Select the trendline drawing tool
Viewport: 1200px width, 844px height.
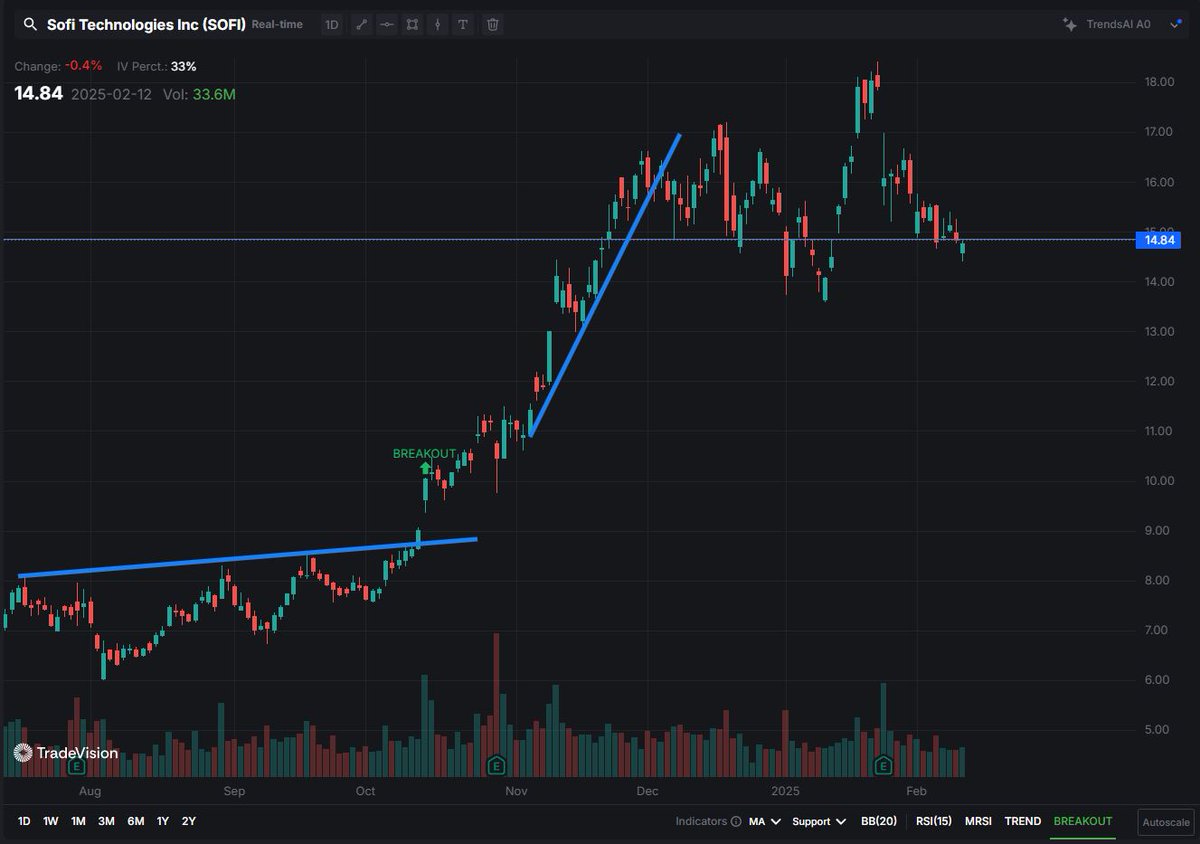coord(362,24)
